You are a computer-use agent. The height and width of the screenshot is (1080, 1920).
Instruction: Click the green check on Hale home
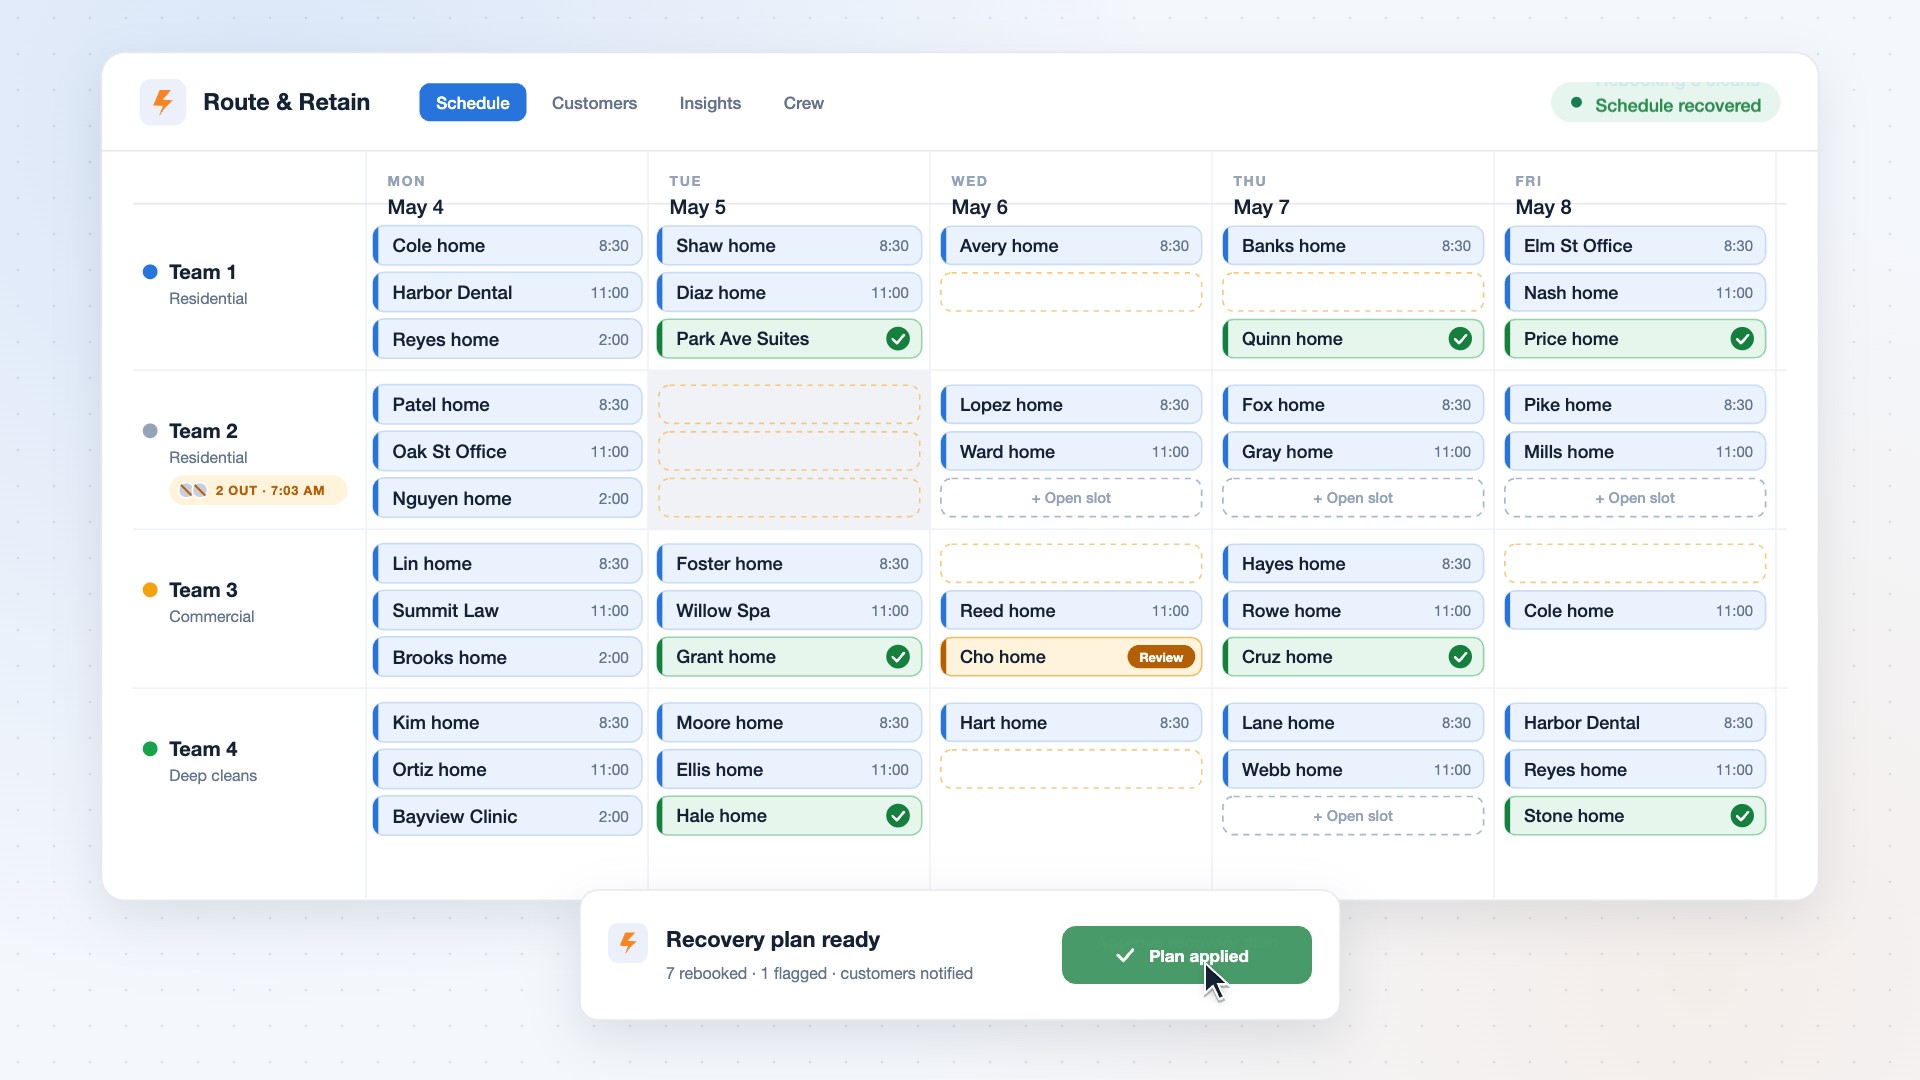pos(898,816)
